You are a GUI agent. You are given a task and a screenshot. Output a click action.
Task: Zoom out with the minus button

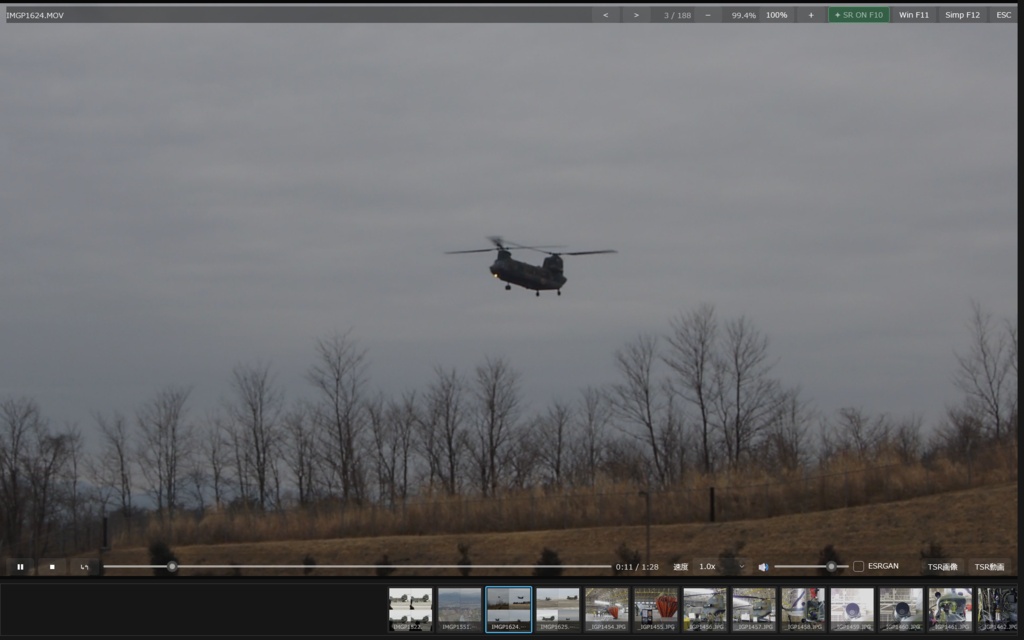coord(708,15)
